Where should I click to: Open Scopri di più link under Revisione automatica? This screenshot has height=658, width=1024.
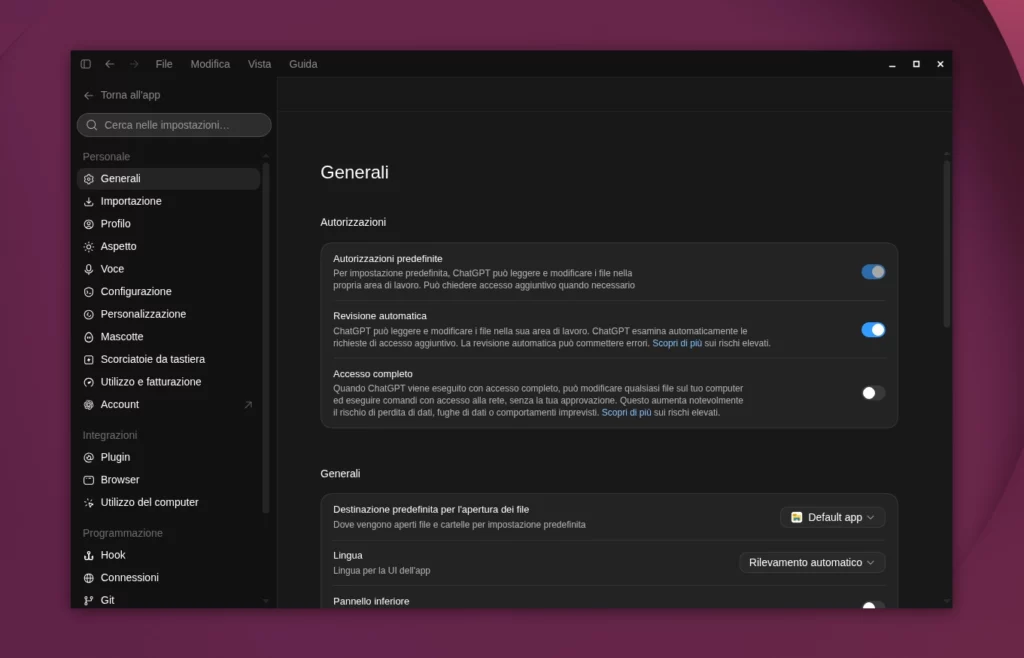(x=677, y=343)
